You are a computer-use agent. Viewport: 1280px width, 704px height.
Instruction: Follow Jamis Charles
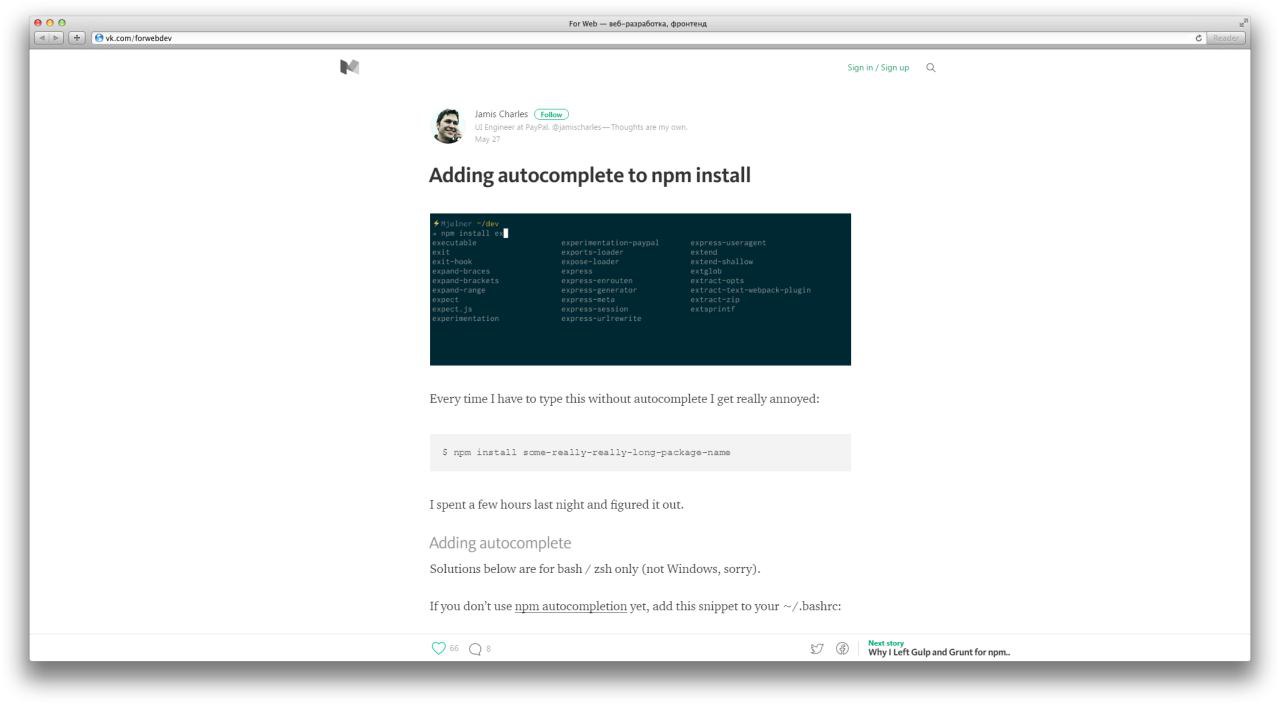[x=551, y=114]
